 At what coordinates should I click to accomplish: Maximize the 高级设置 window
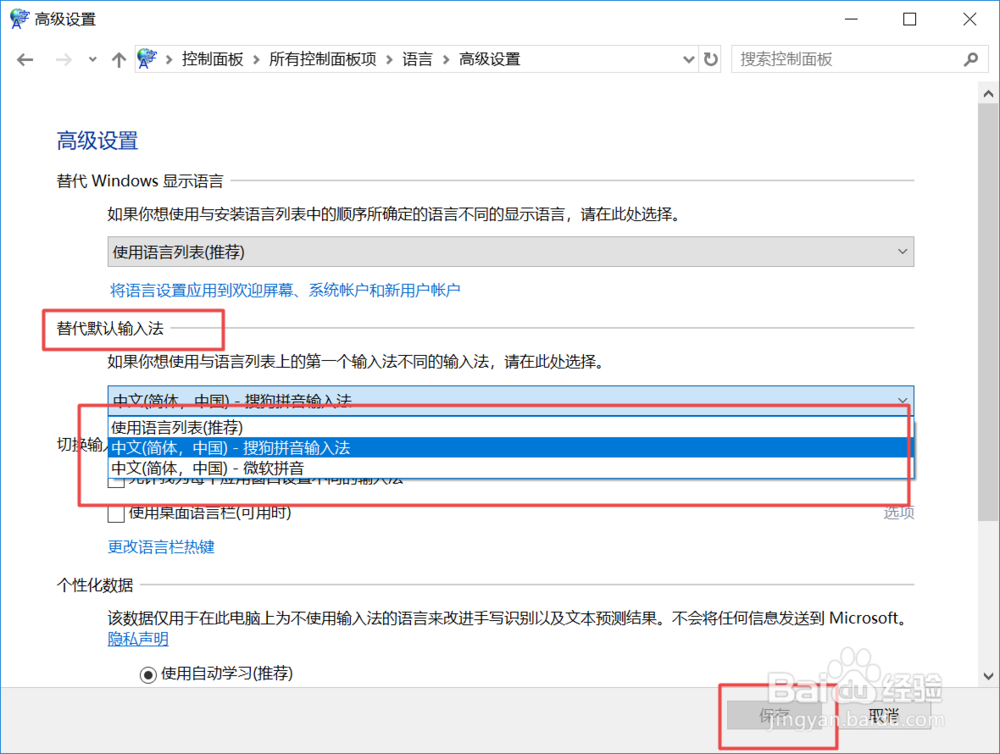pos(909,19)
